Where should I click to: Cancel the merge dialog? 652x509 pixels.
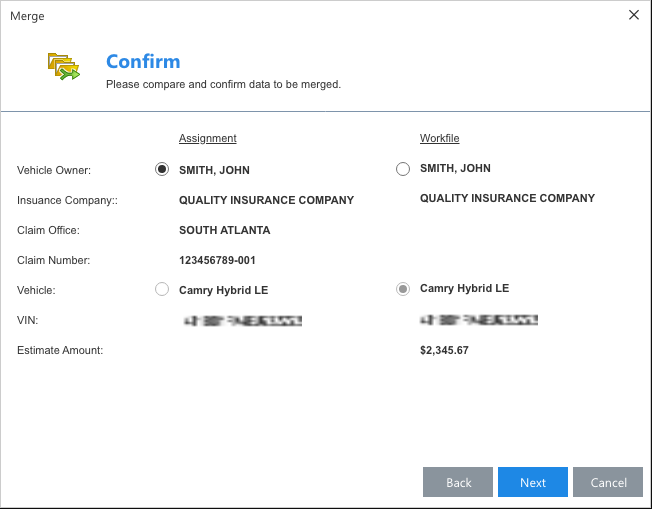pyautogui.click(x=608, y=482)
